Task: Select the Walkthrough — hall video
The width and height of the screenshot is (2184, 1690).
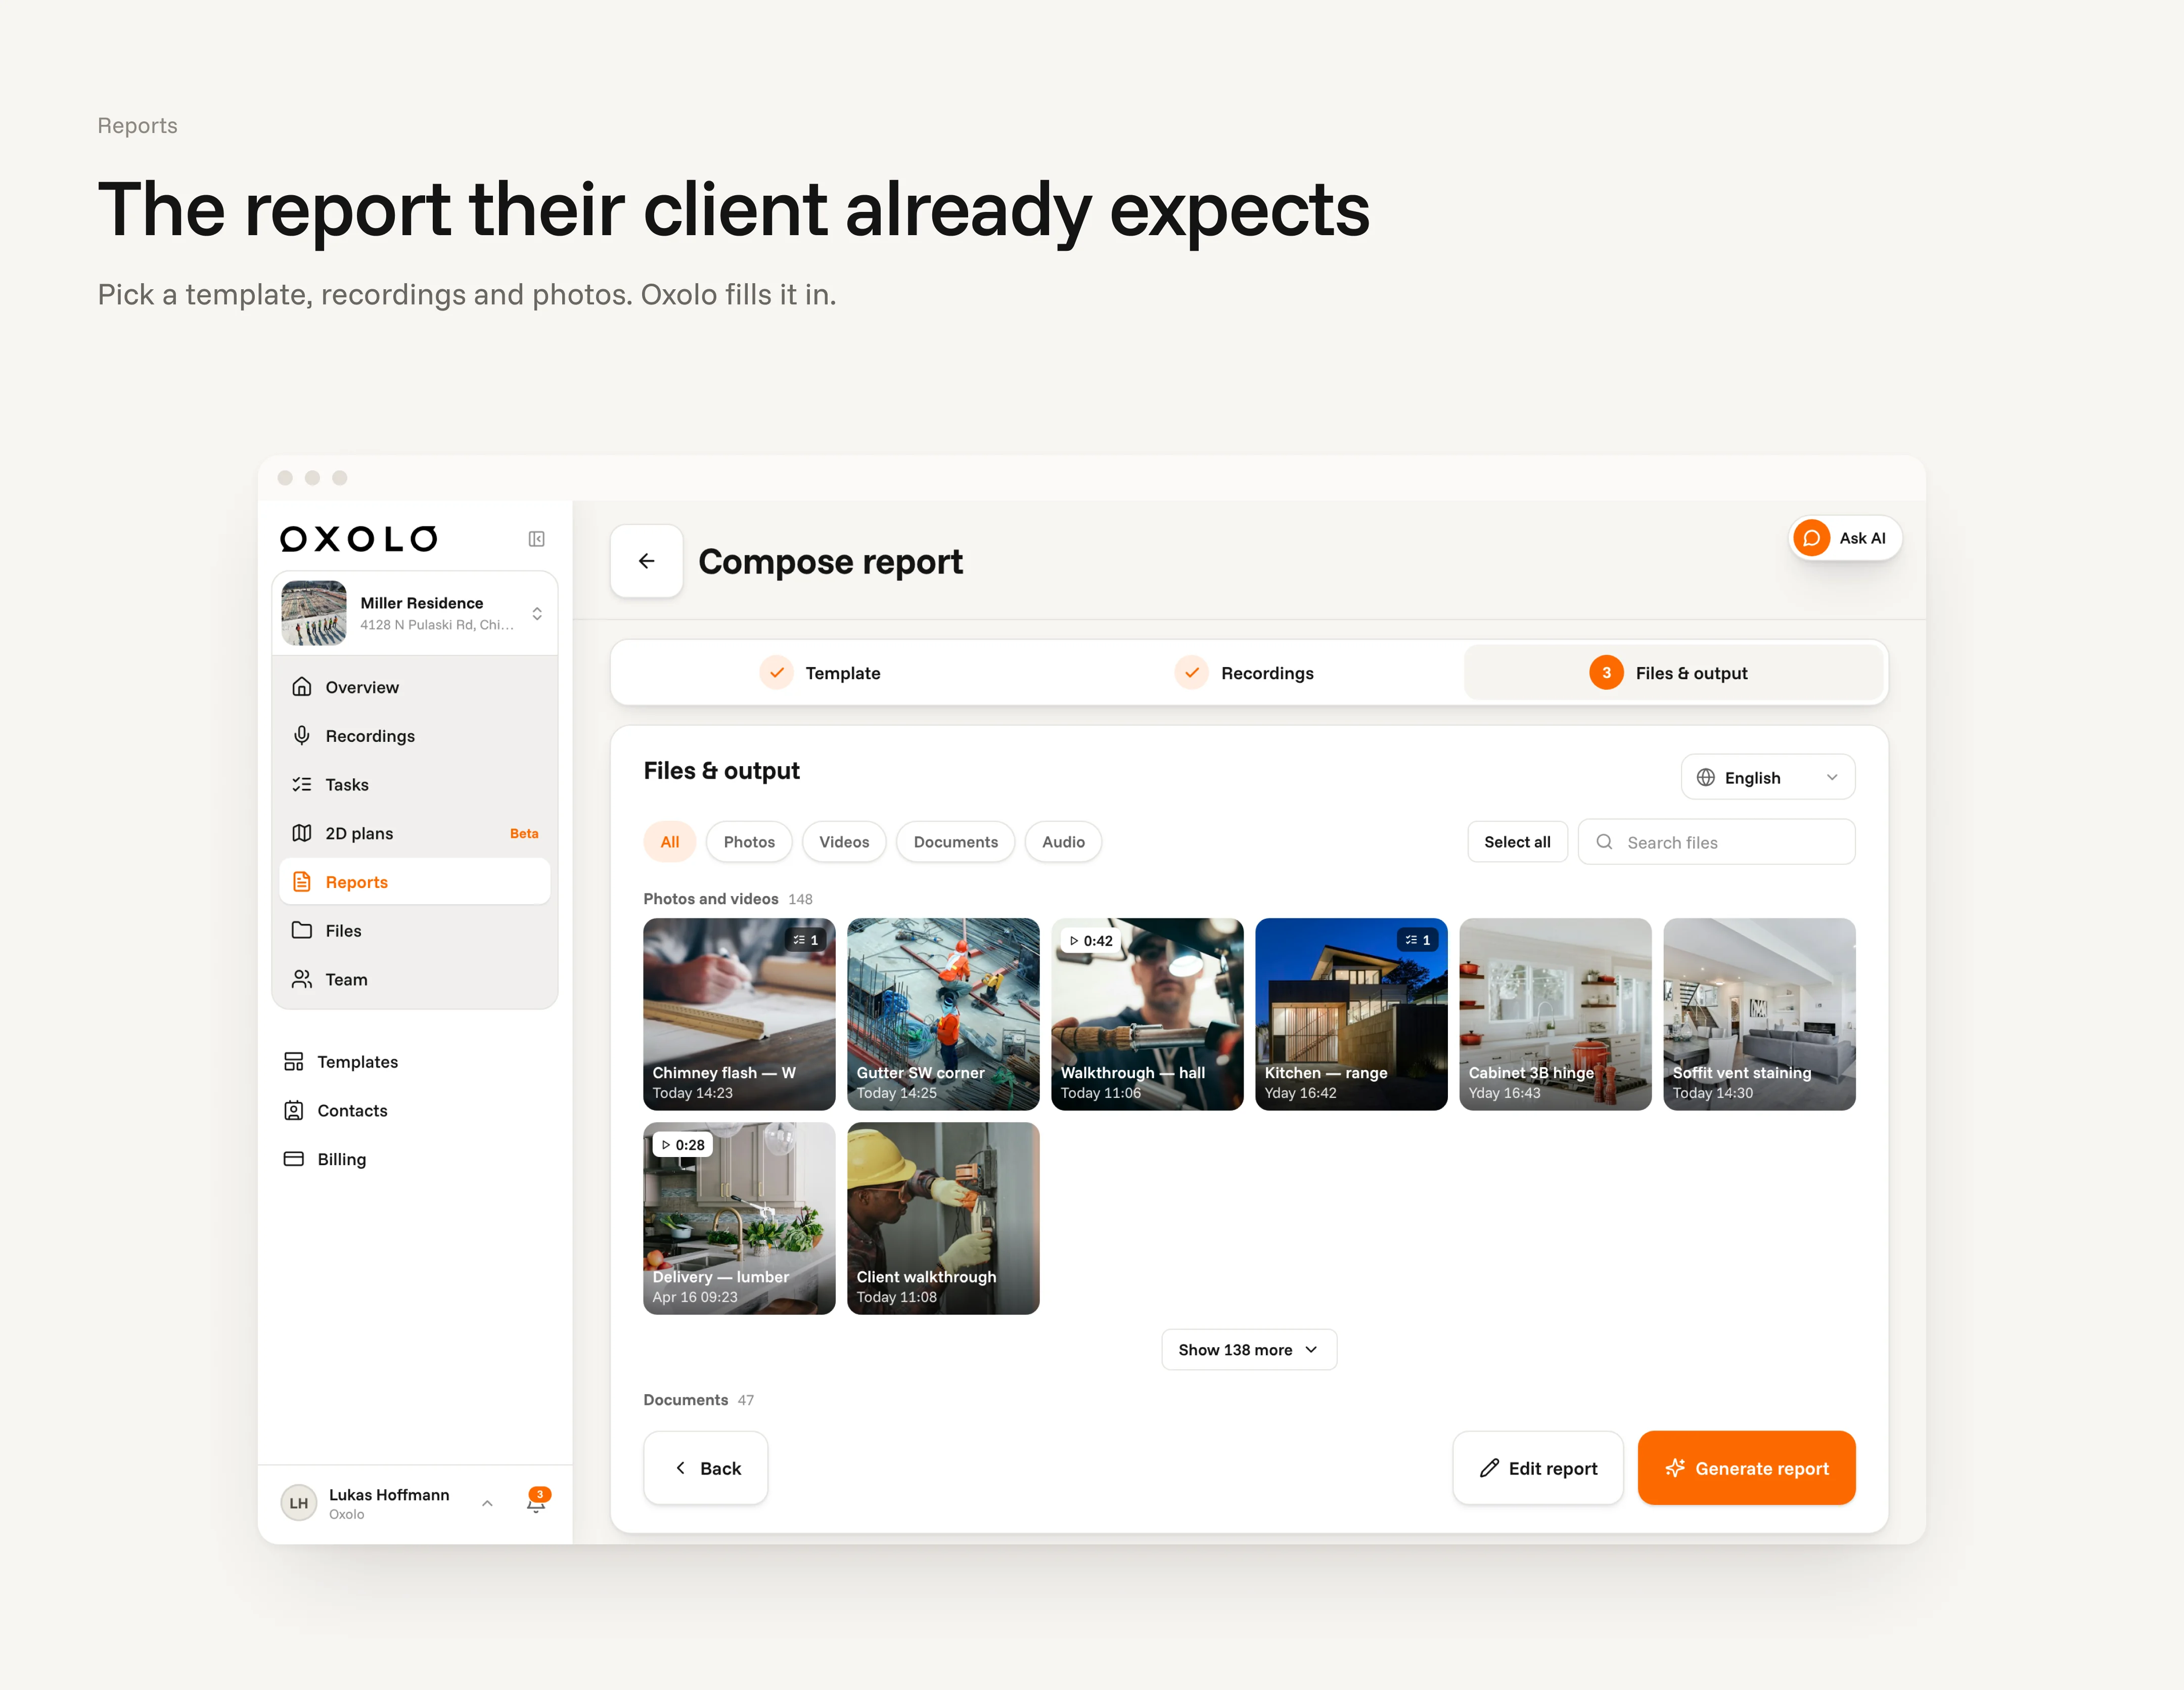Action: pyautogui.click(x=1147, y=1014)
